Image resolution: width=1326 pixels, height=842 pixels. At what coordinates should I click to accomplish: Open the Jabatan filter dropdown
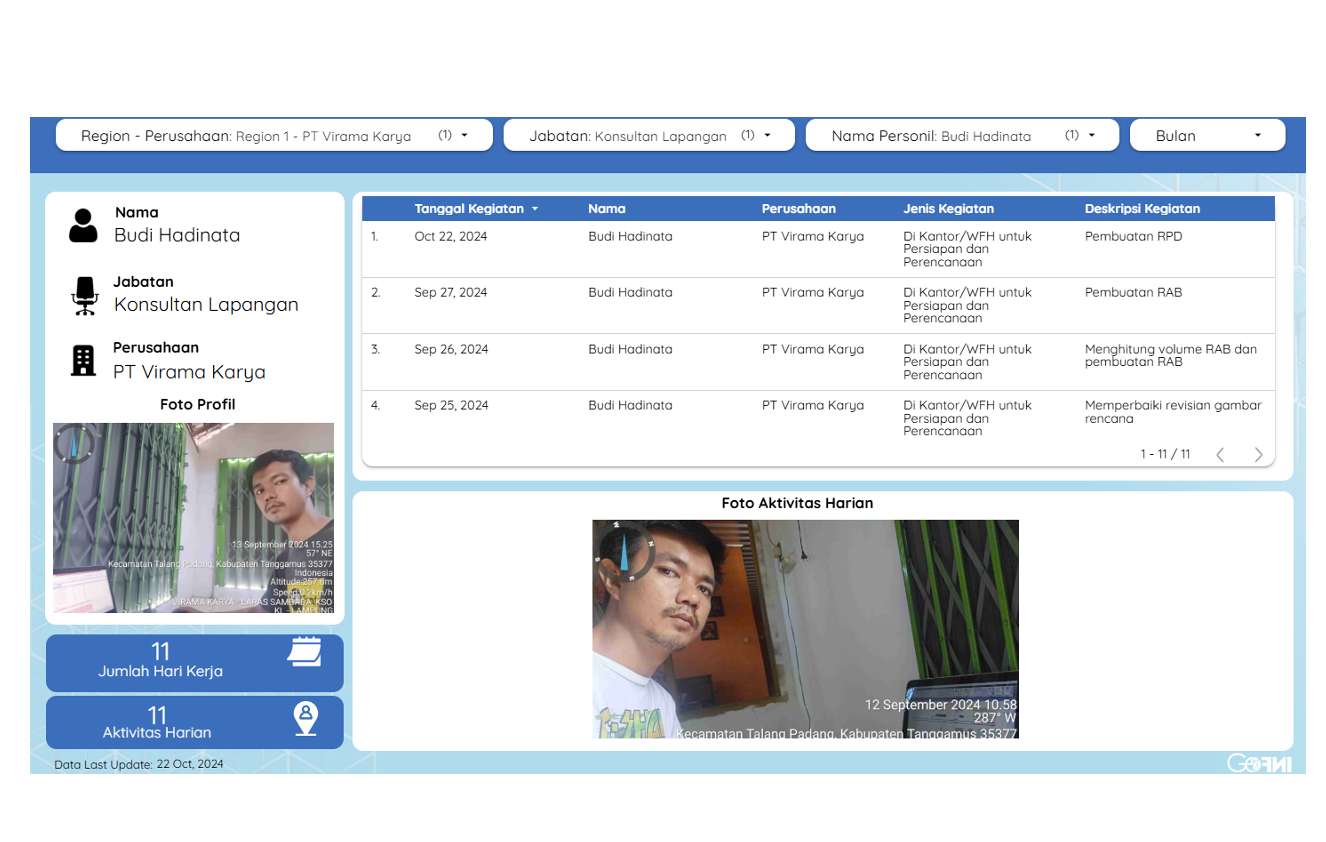(x=649, y=136)
